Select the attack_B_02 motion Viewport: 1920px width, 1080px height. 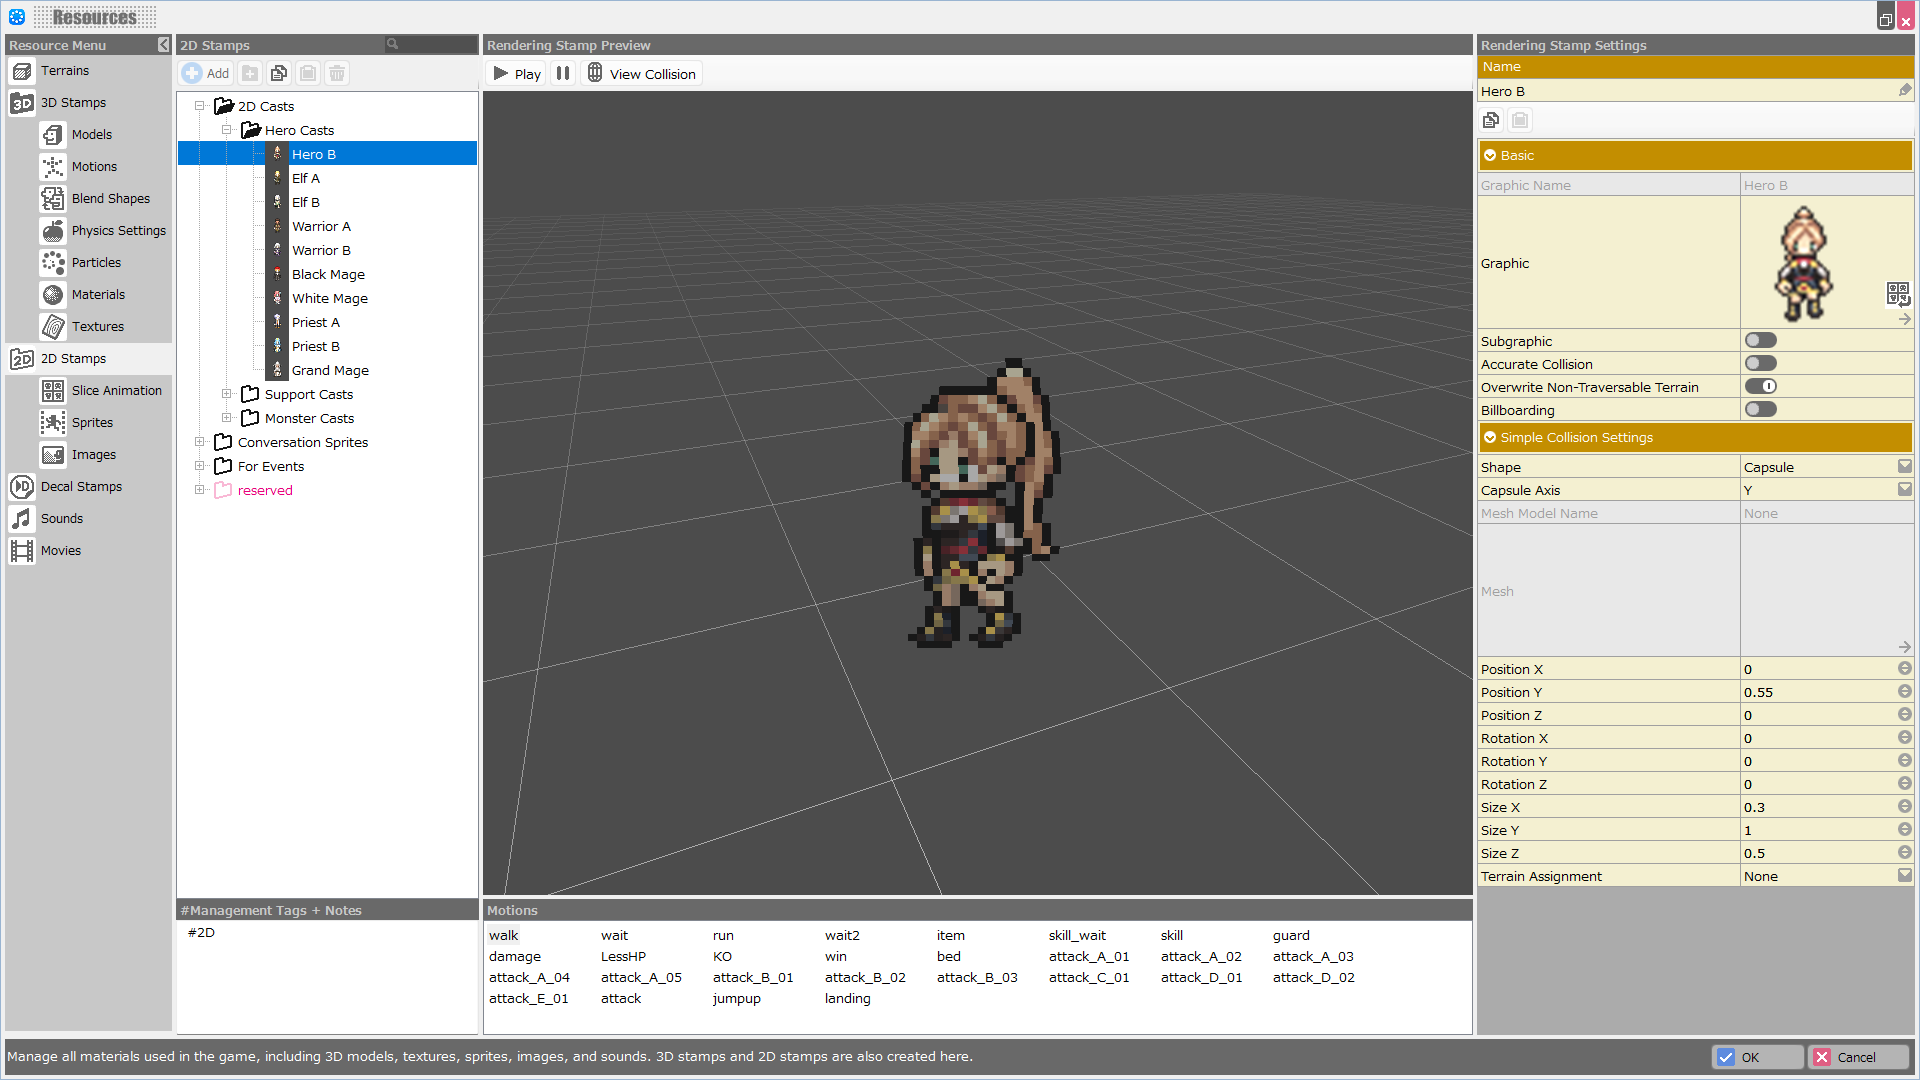pyautogui.click(x=865, y=978)
